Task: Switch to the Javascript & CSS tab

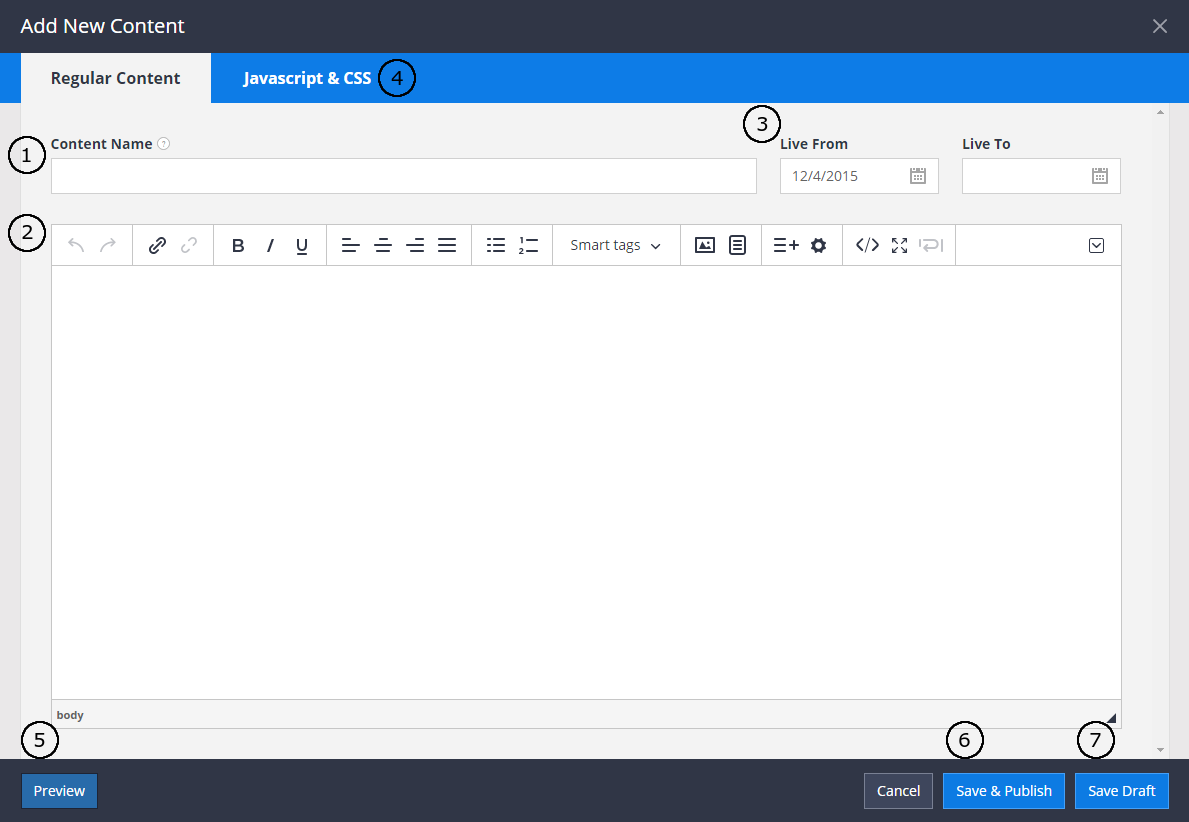Action: (307, 78)
